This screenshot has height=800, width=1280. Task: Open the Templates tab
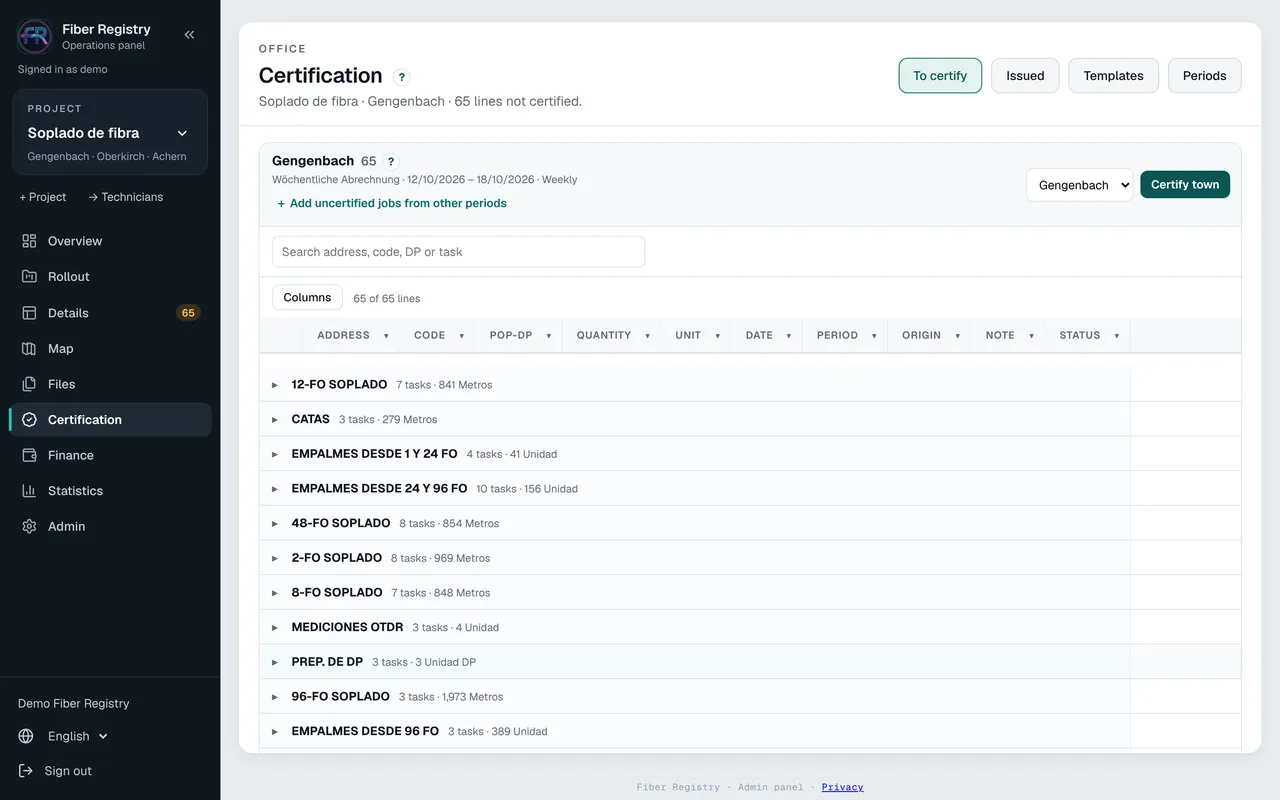pos(1113,76)
